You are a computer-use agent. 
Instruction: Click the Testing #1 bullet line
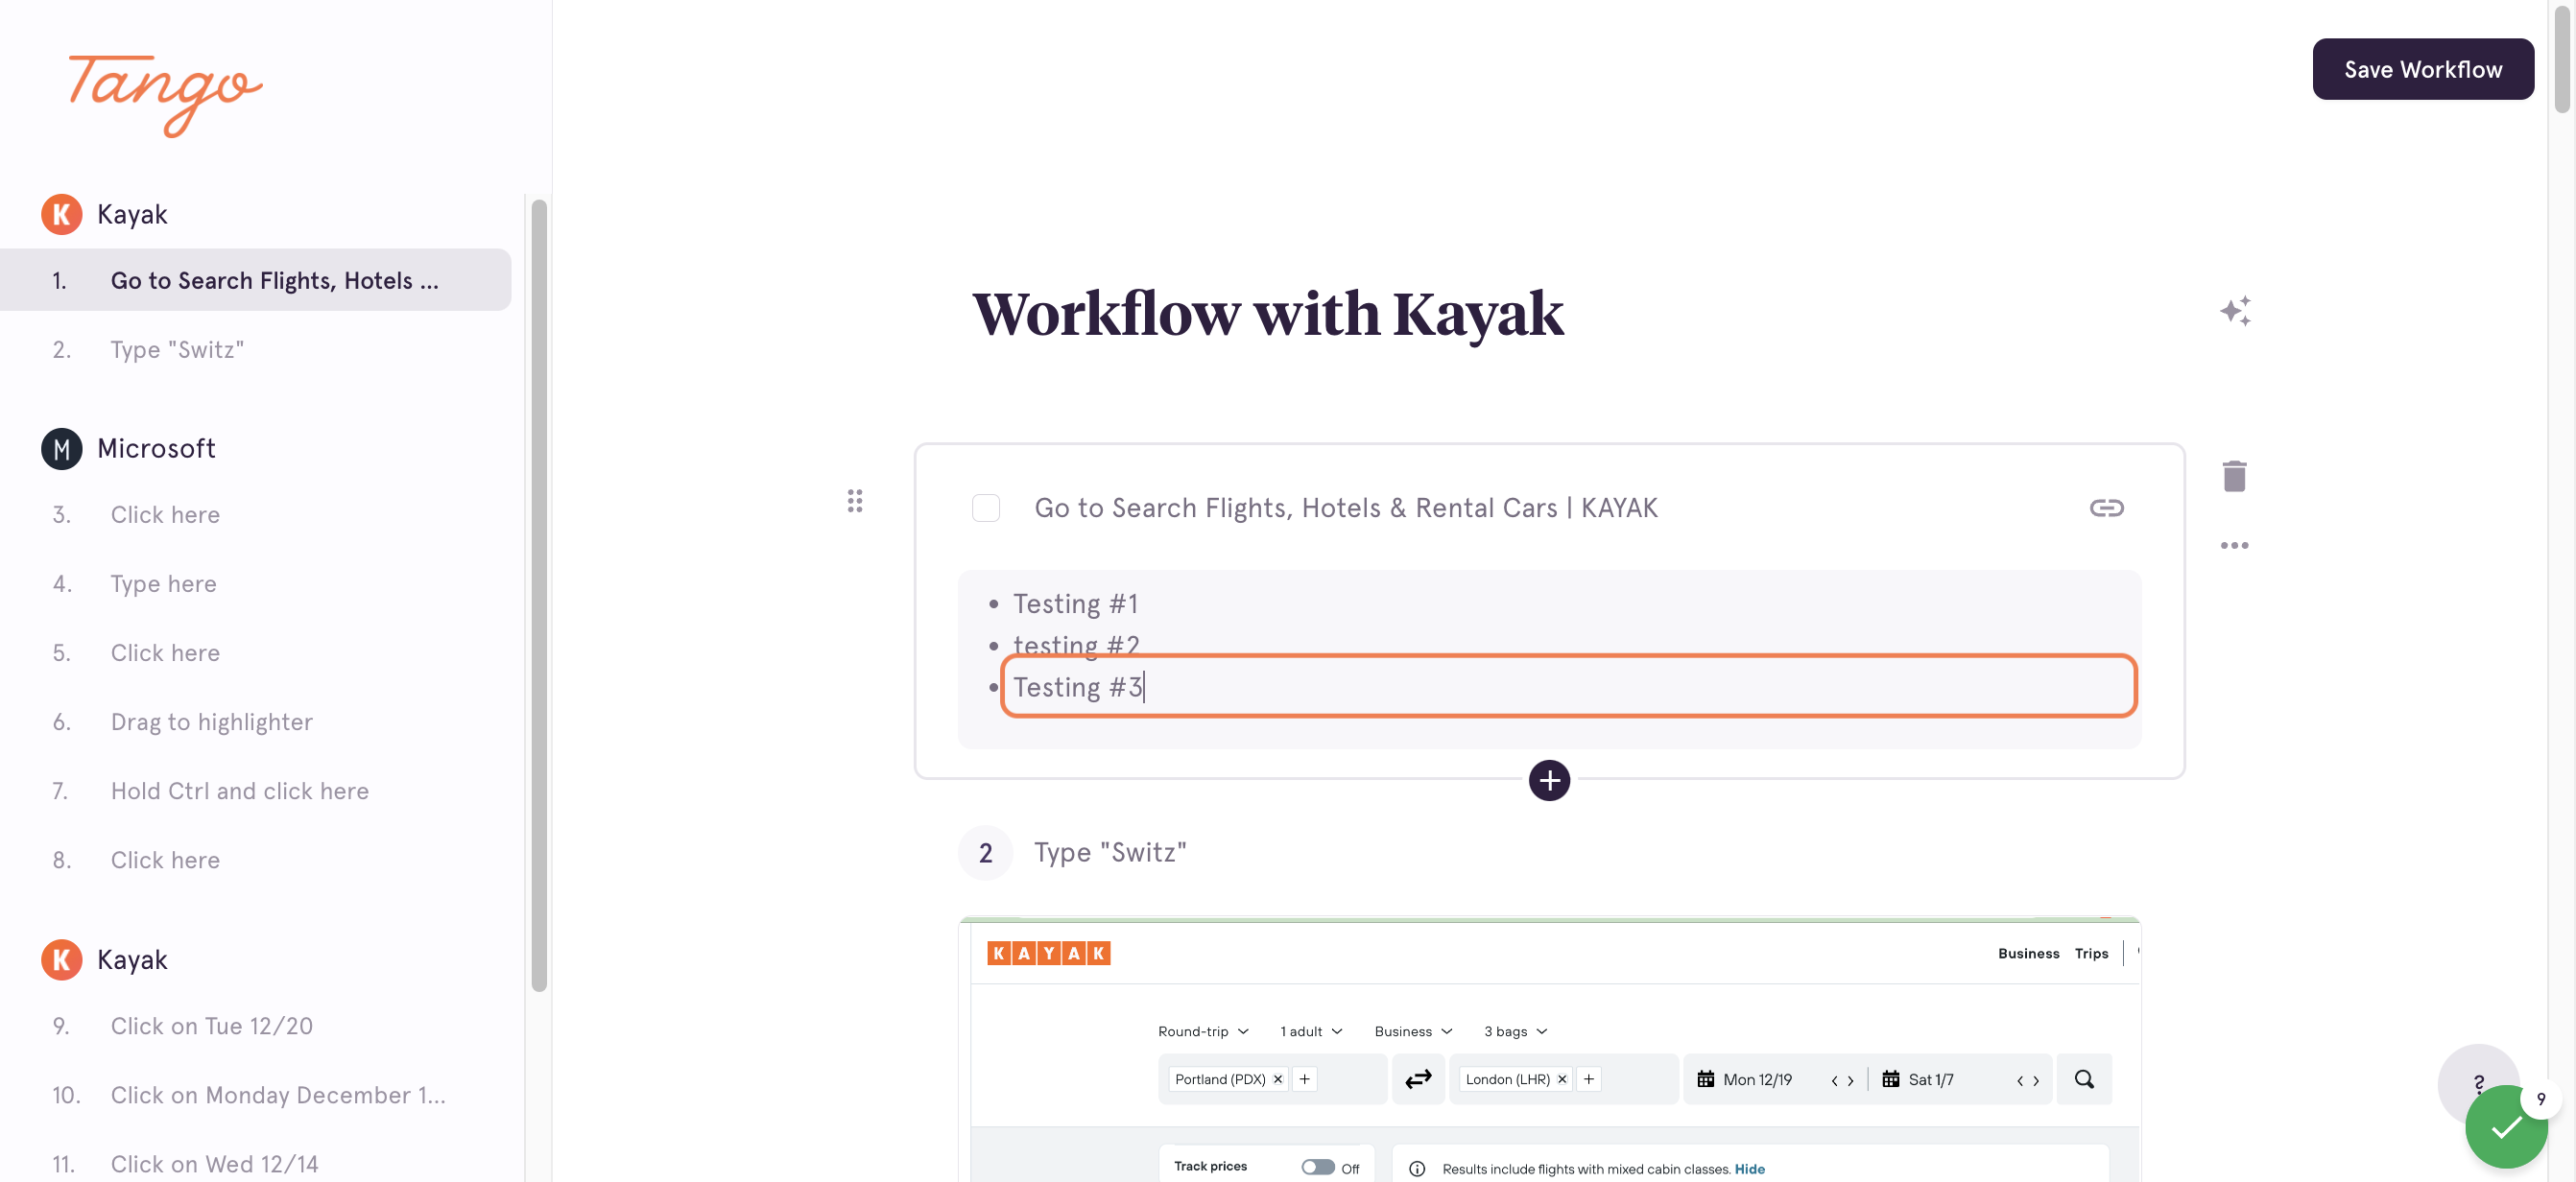(1075, 603)
